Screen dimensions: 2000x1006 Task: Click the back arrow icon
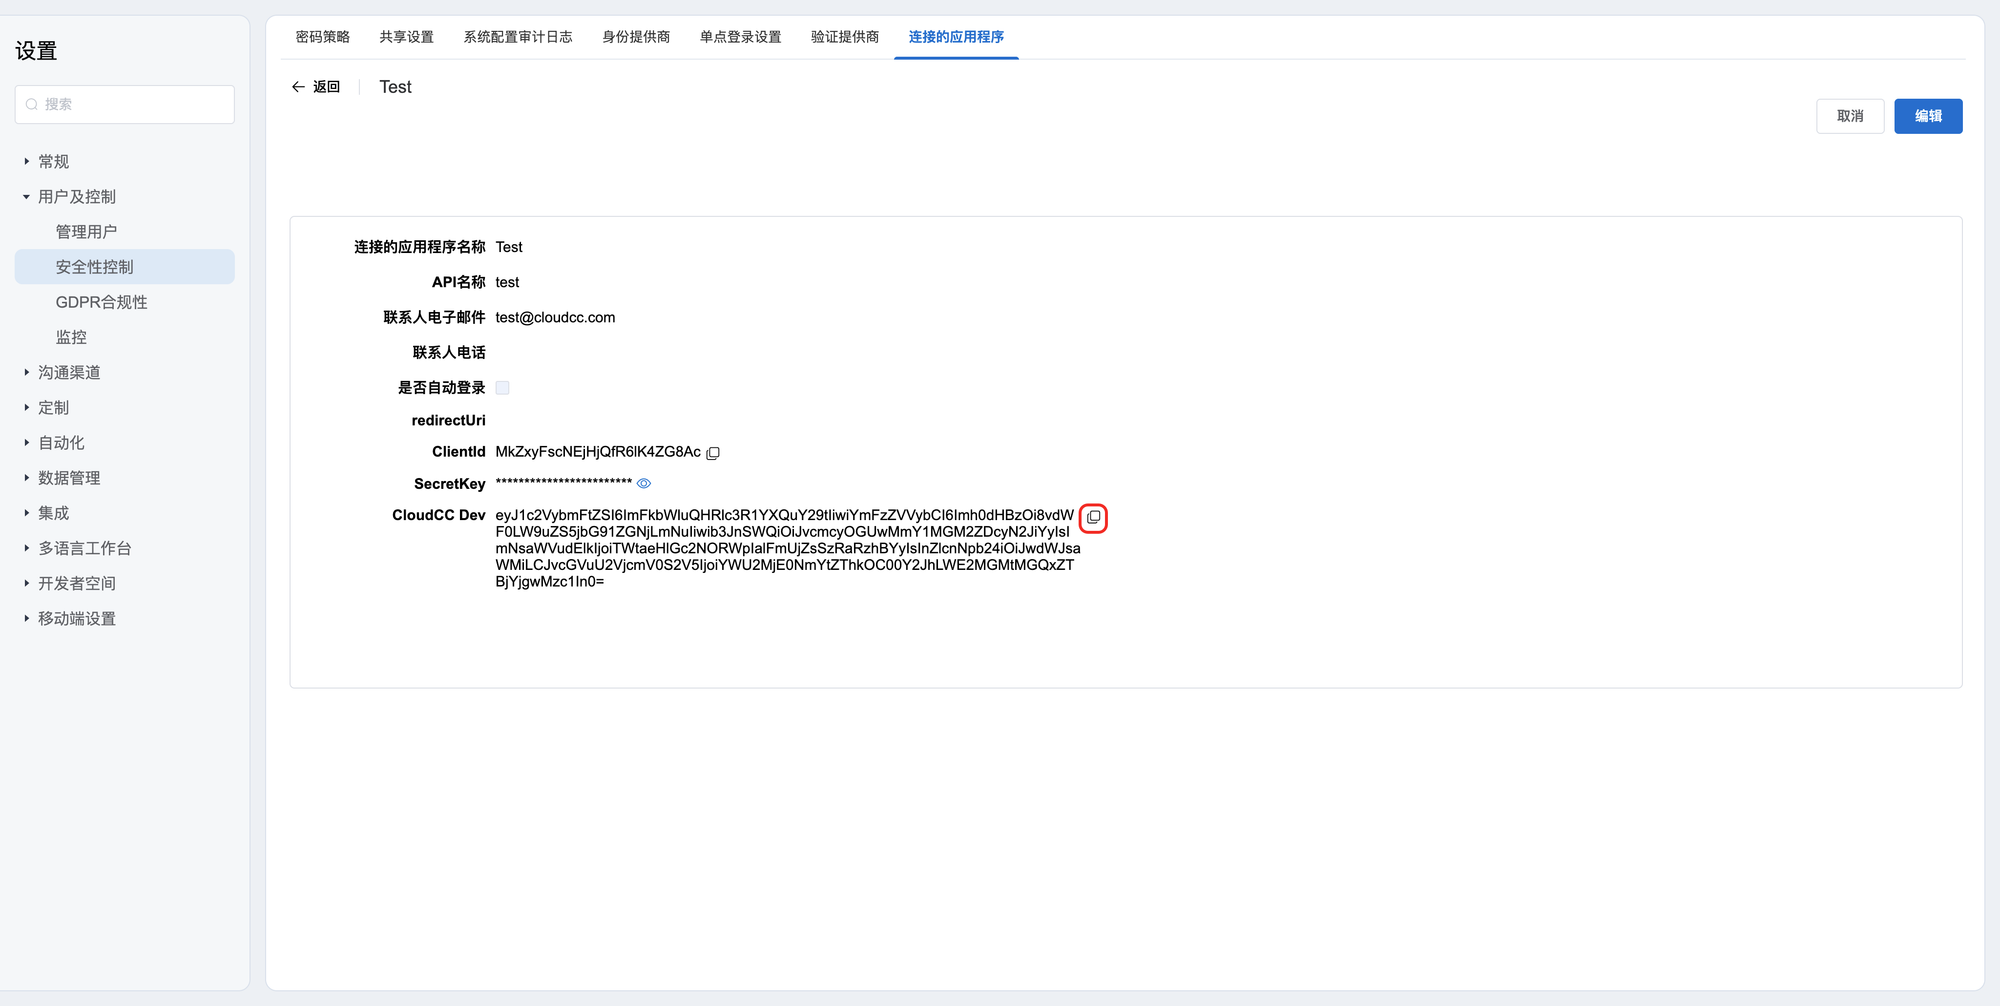(298, 87)
